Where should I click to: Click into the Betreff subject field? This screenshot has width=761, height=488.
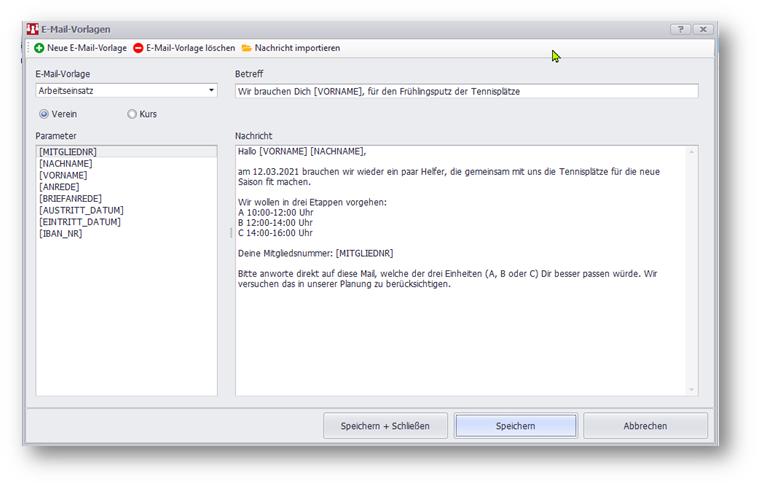[466, 91]
